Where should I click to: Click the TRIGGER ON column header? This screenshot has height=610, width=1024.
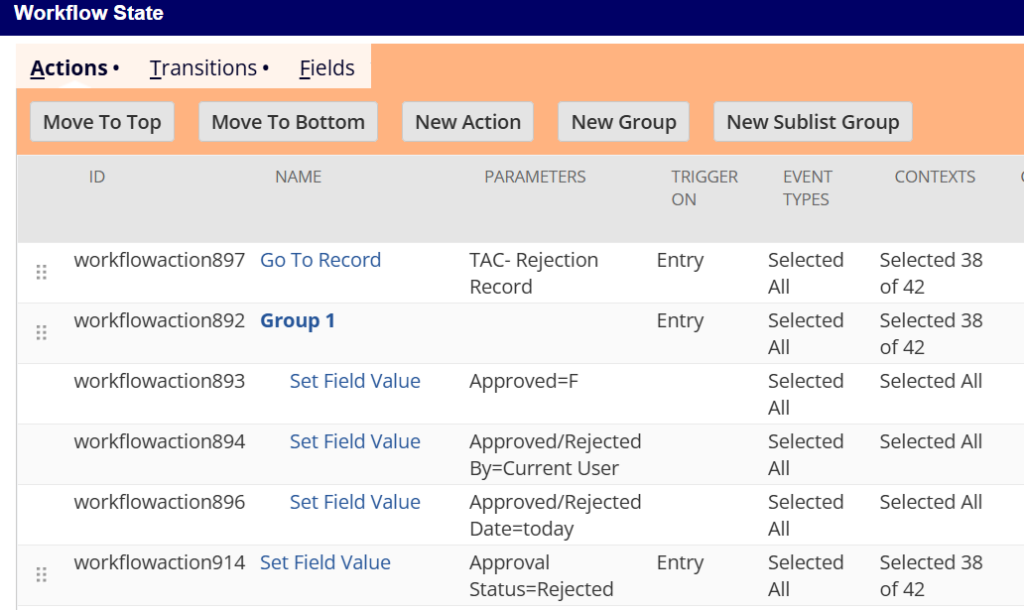tap(705, 188)
